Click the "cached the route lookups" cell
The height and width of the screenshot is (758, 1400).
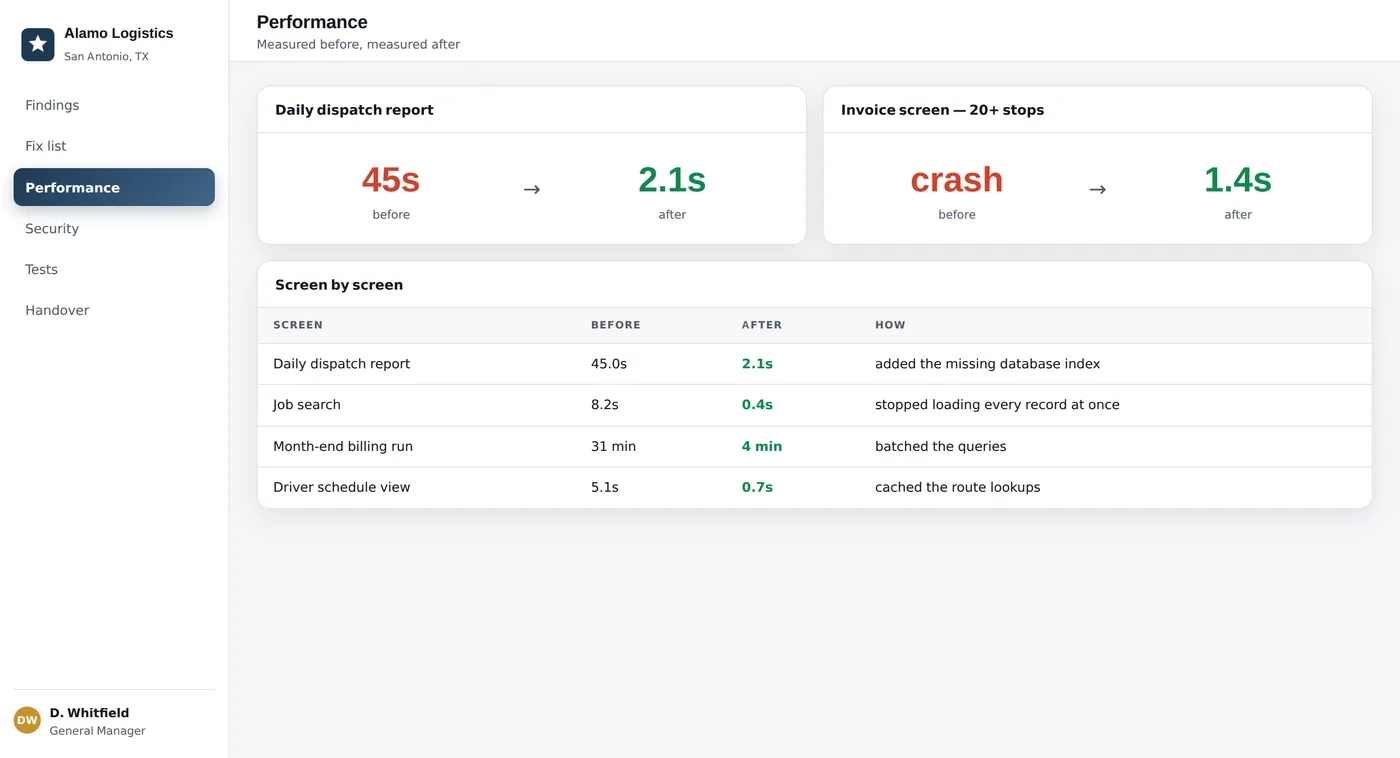click(x=958, y=488)
